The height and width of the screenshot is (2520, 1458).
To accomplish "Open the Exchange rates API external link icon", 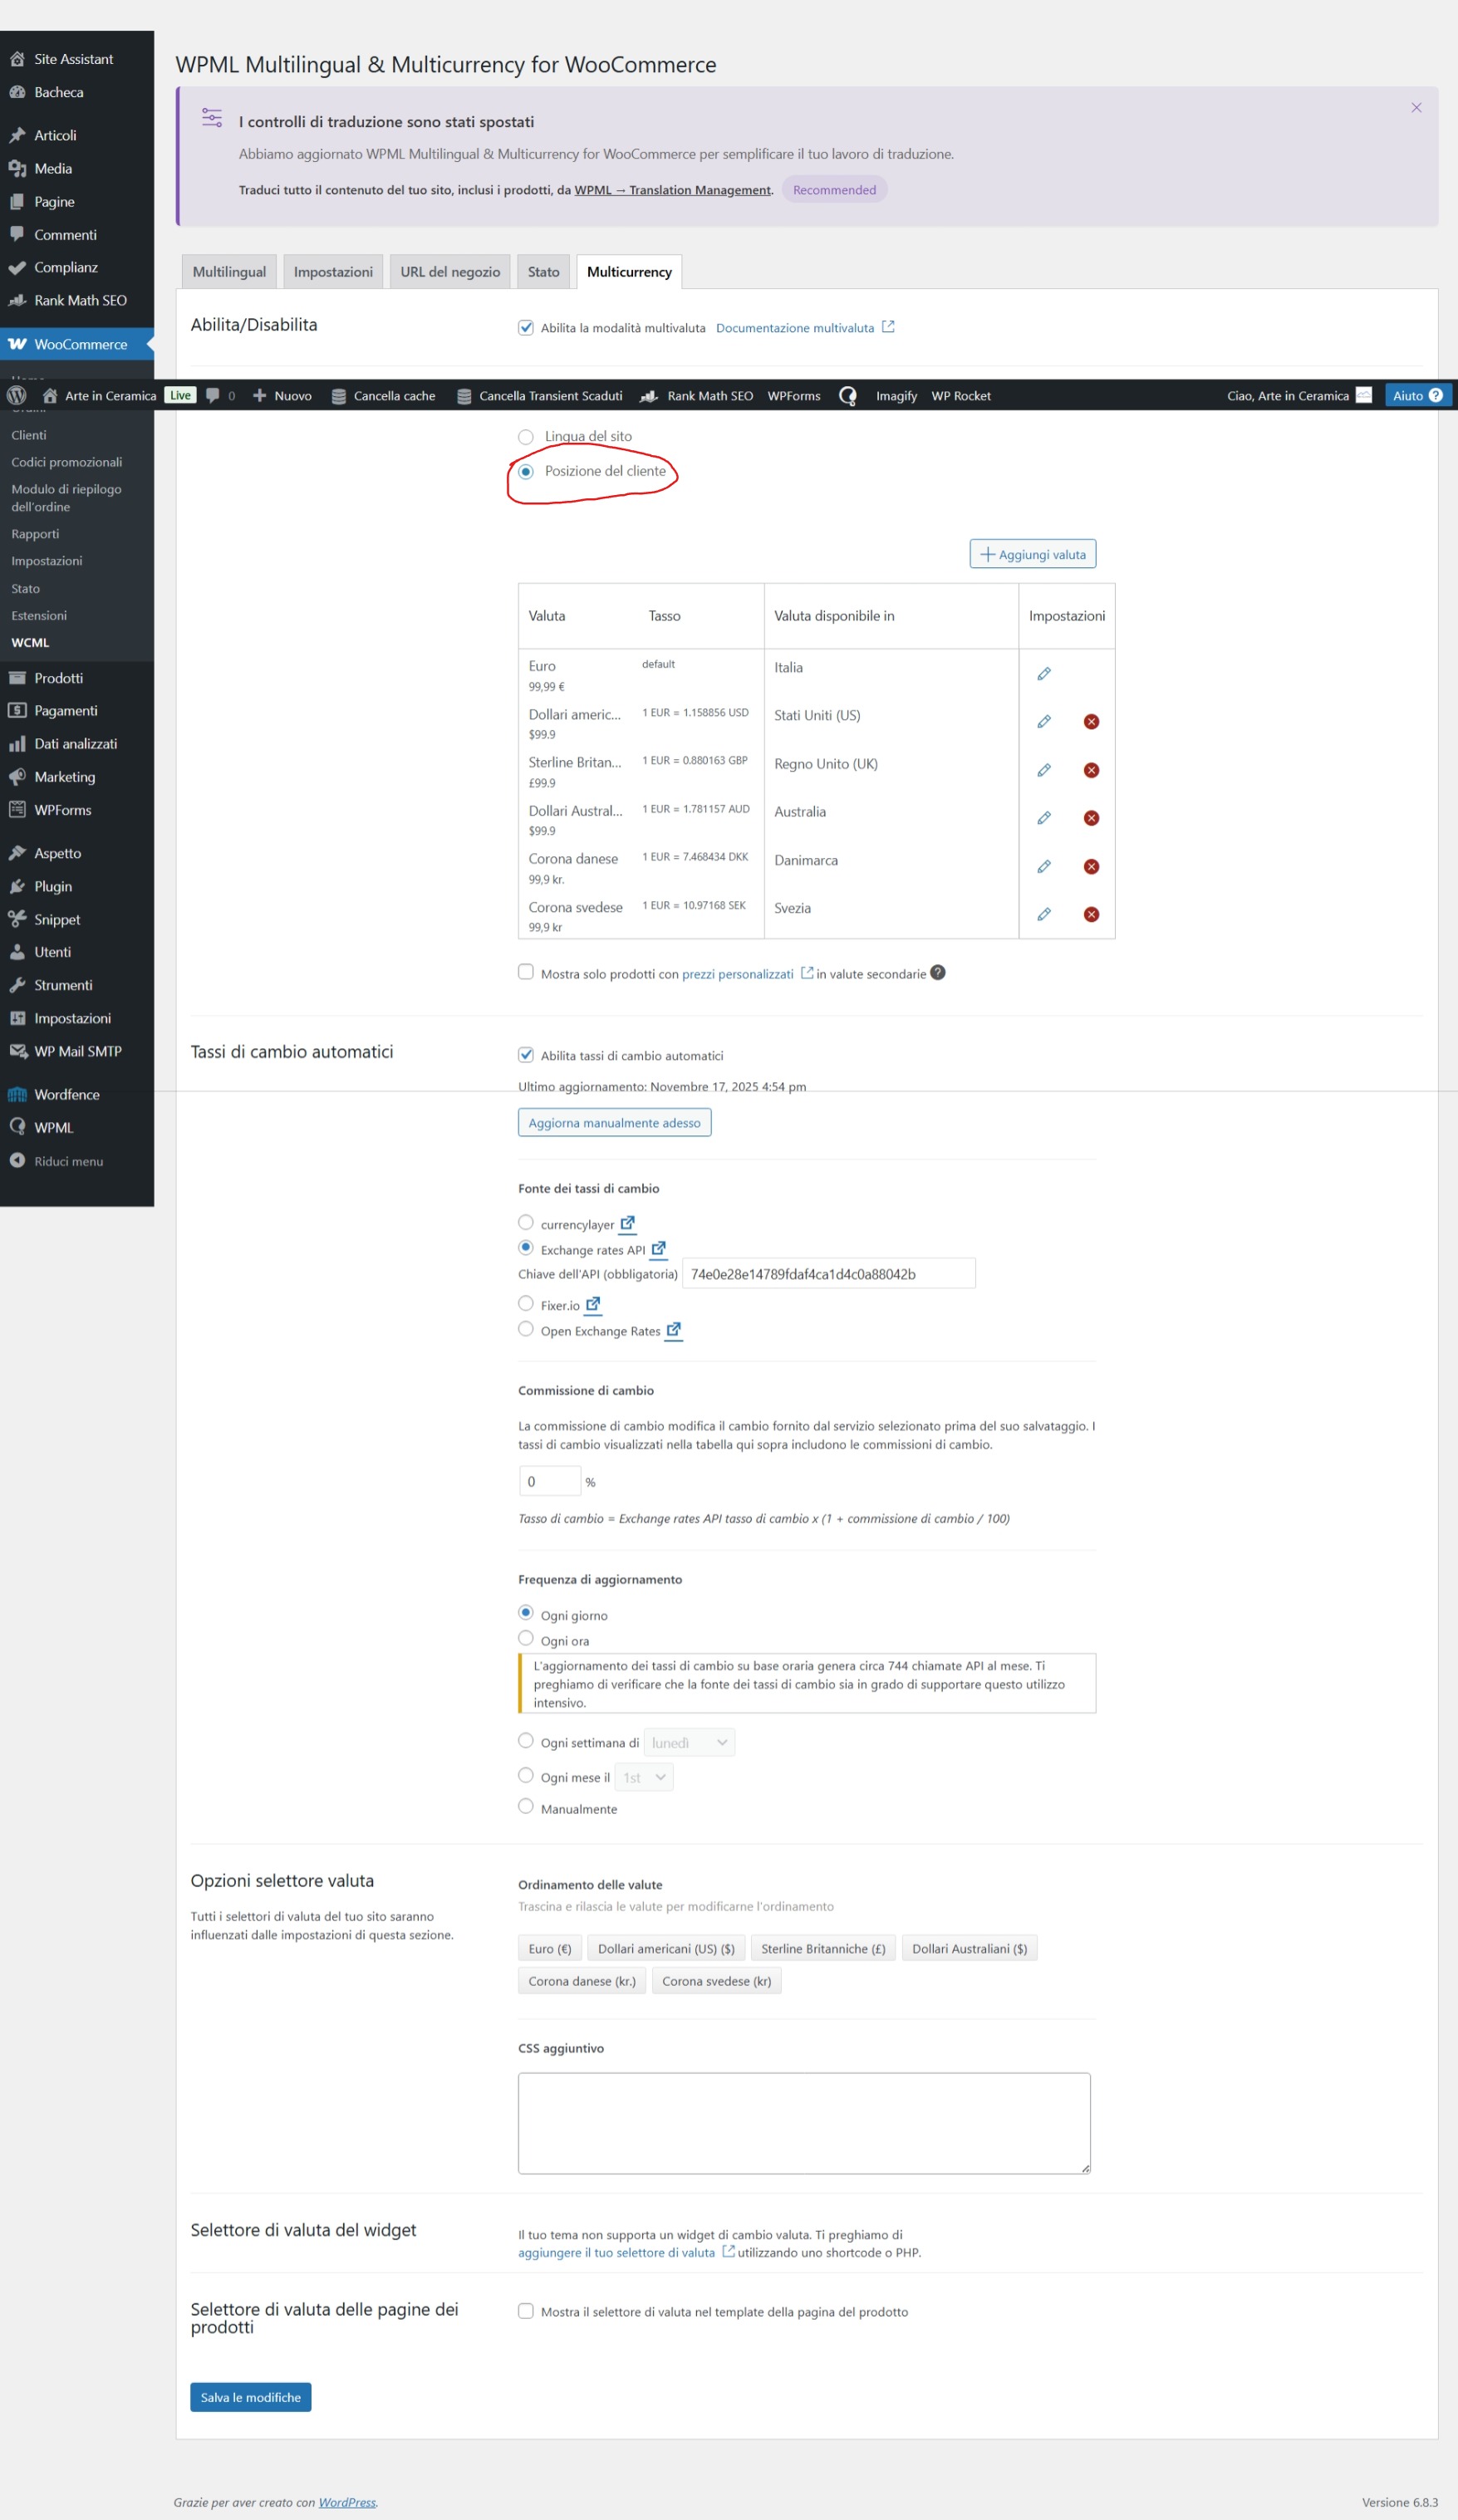I will (x=658, y=1249).
